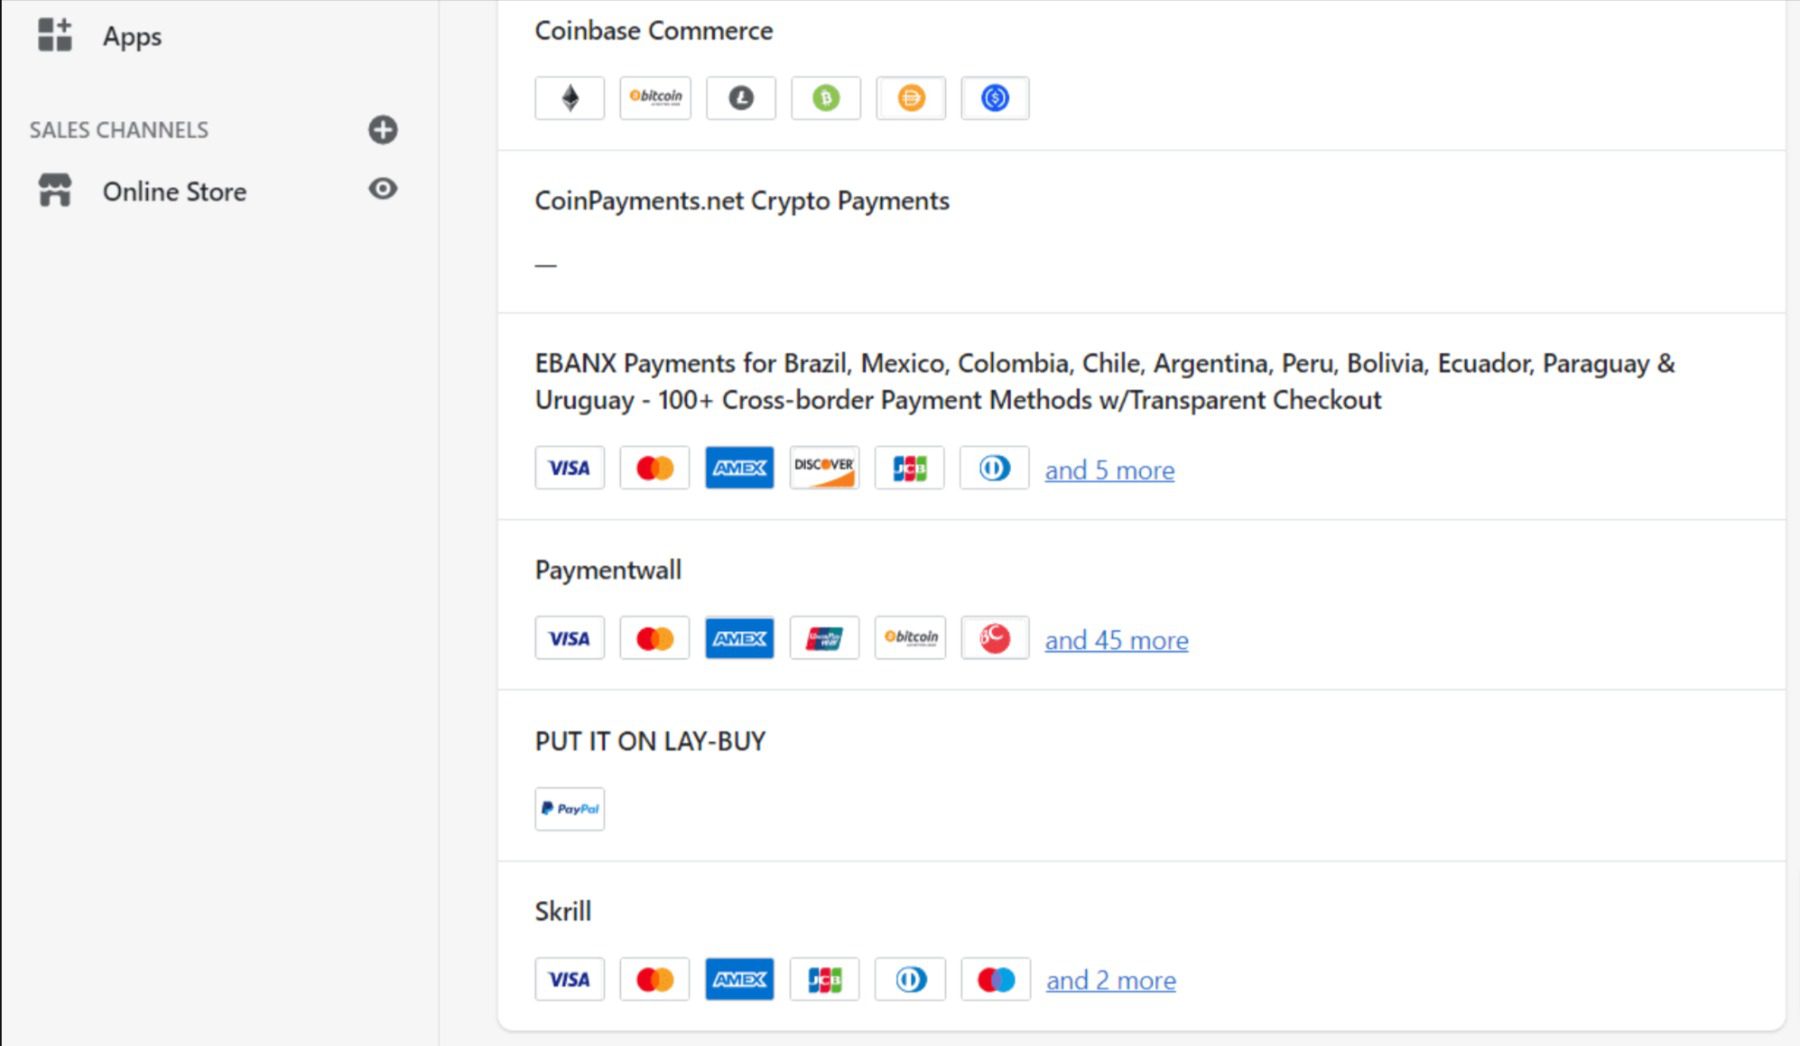The width and height of the screenshot is (1800, 1046).
Task: Click the Bitcoin icon under Coinbase Commerce
Action: (655, 97)
